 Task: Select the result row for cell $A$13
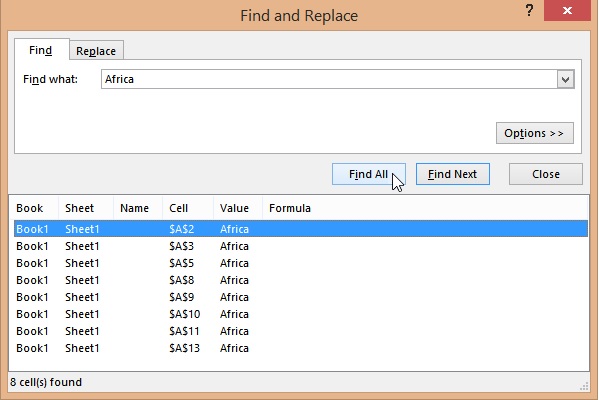(301, 348)
